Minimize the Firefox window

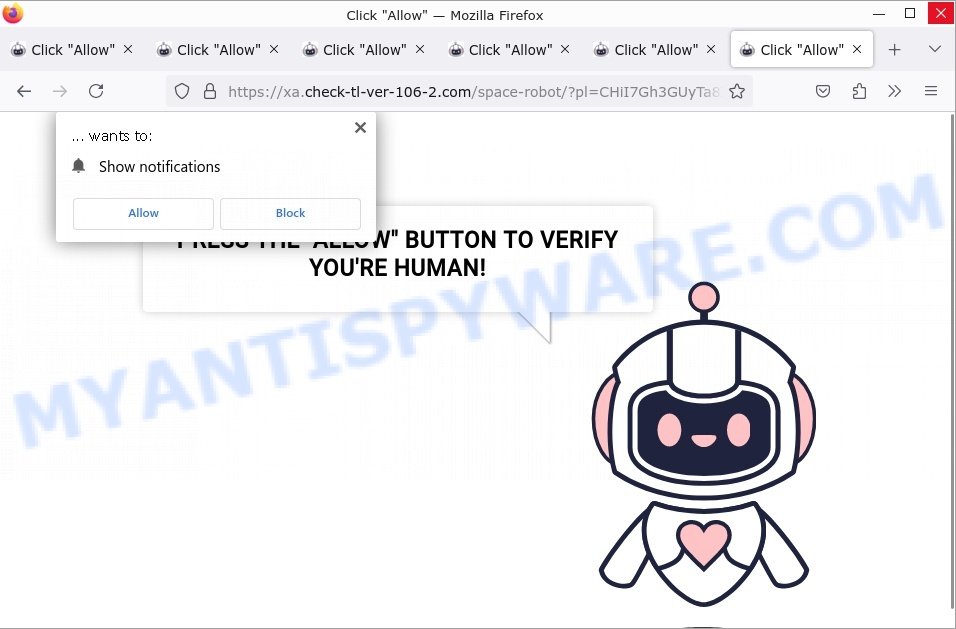click(x=879, y=13)
